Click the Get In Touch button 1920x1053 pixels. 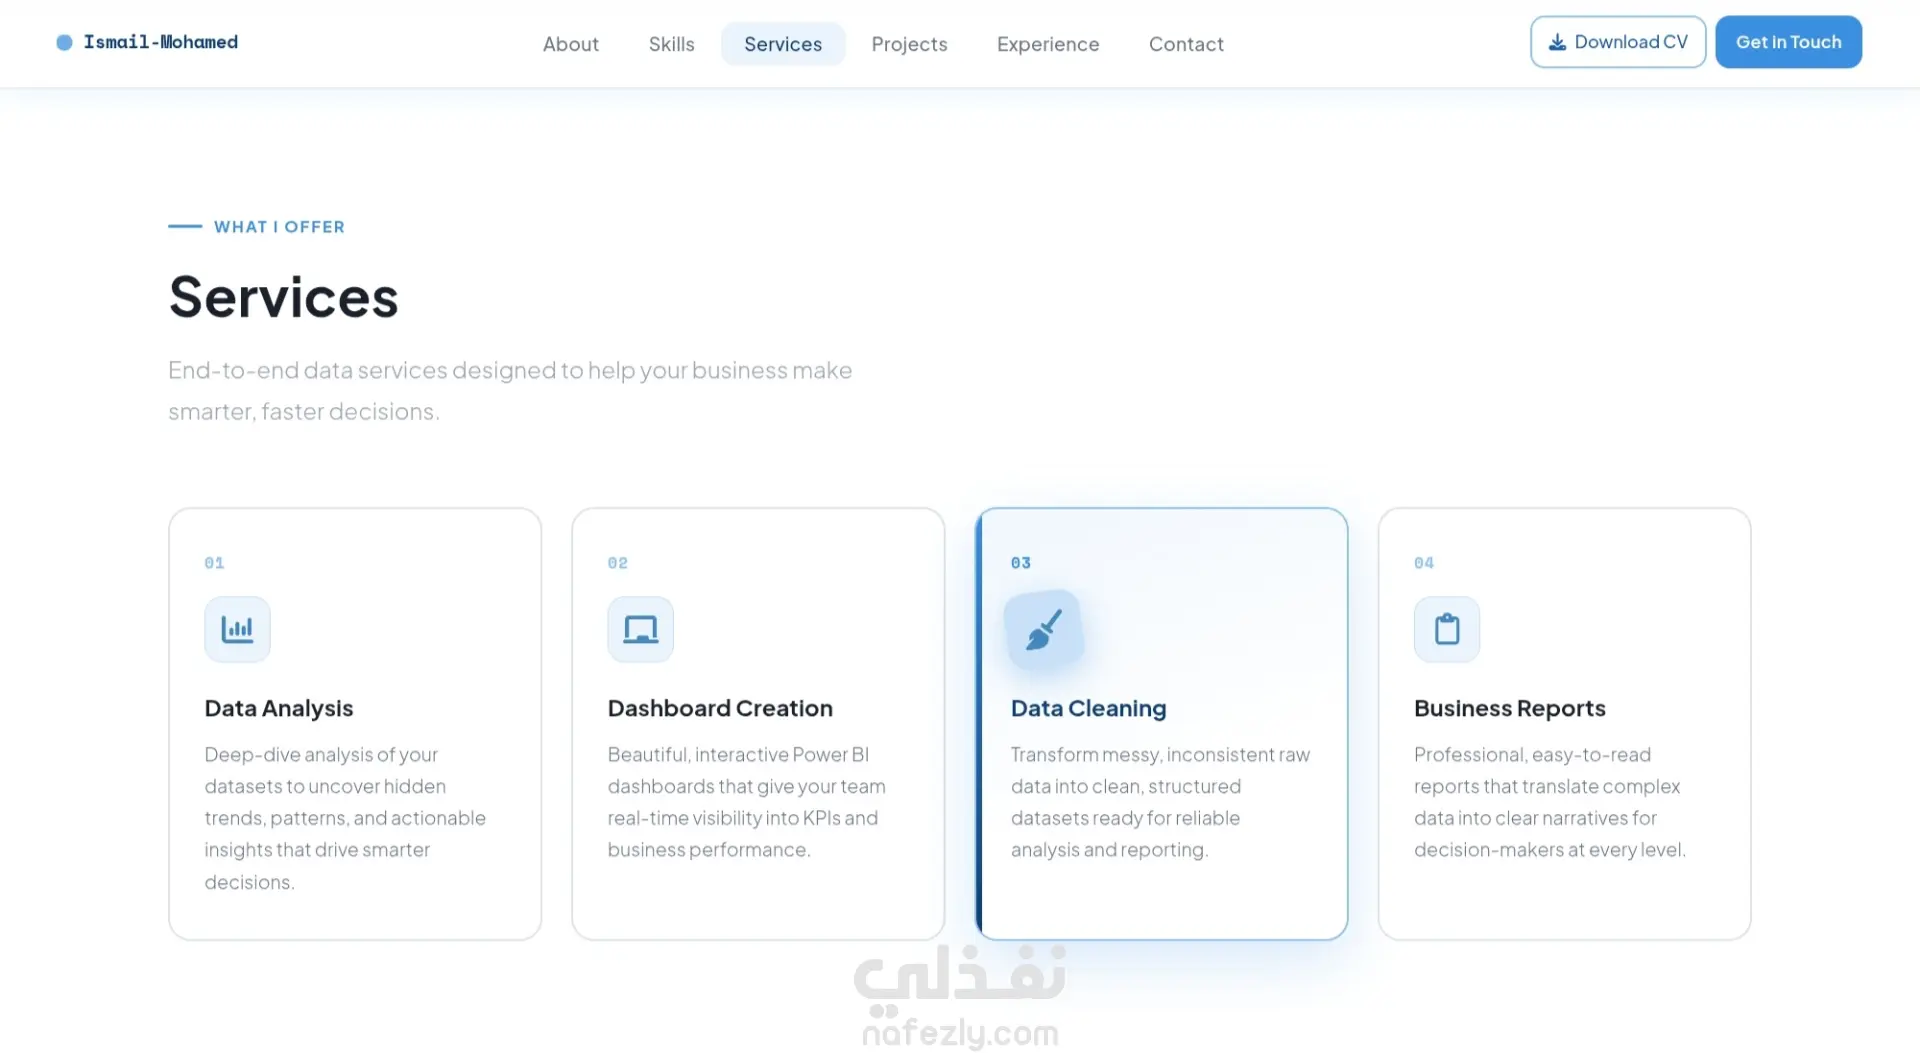[x=1788, y=42]
